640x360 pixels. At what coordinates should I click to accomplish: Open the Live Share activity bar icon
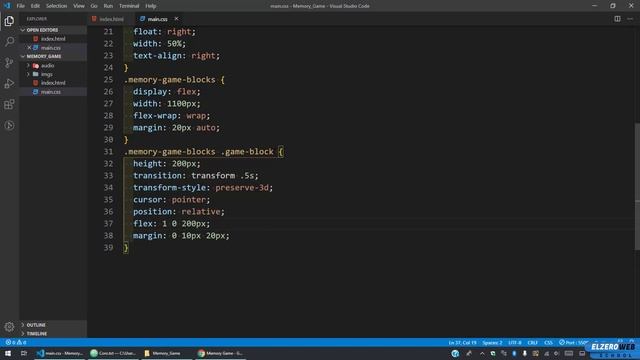pos(9,125)
